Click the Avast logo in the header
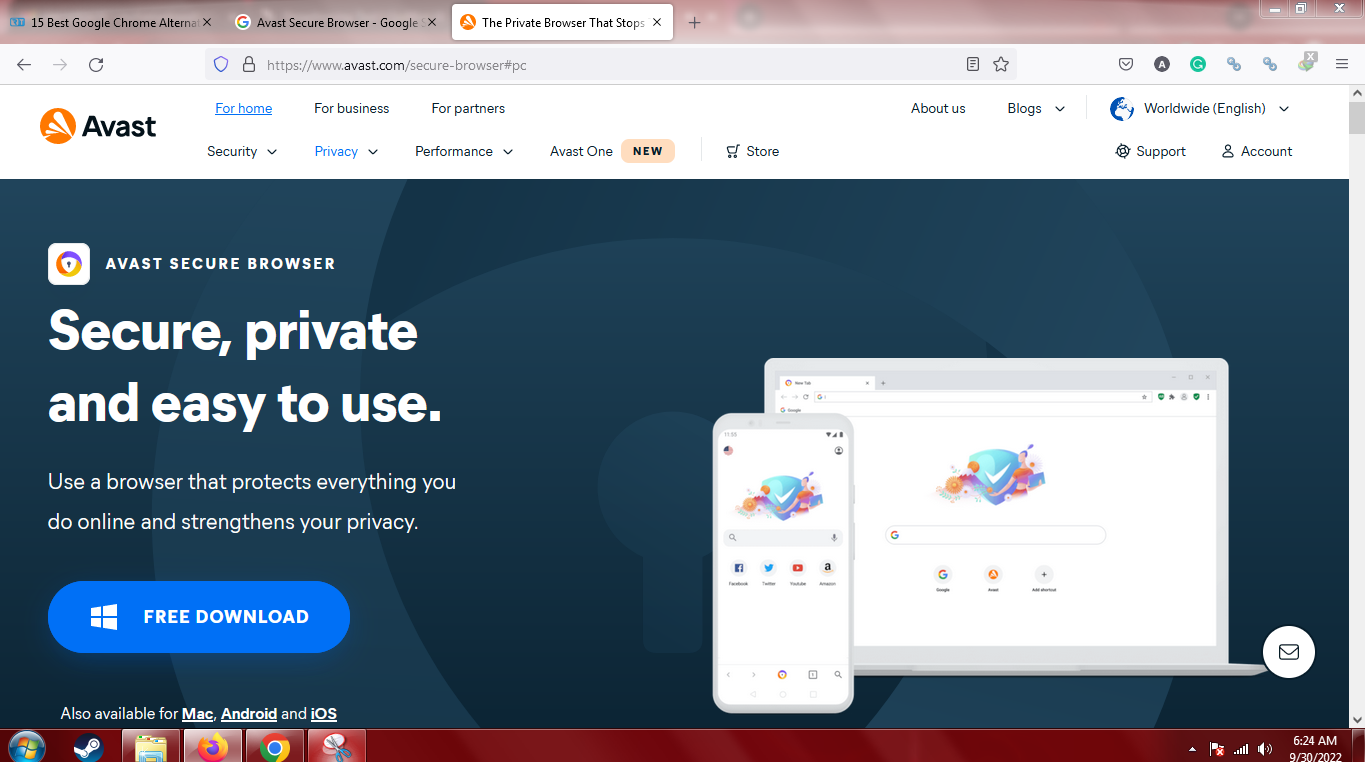Screen dimensions: 1365x762 98,127
